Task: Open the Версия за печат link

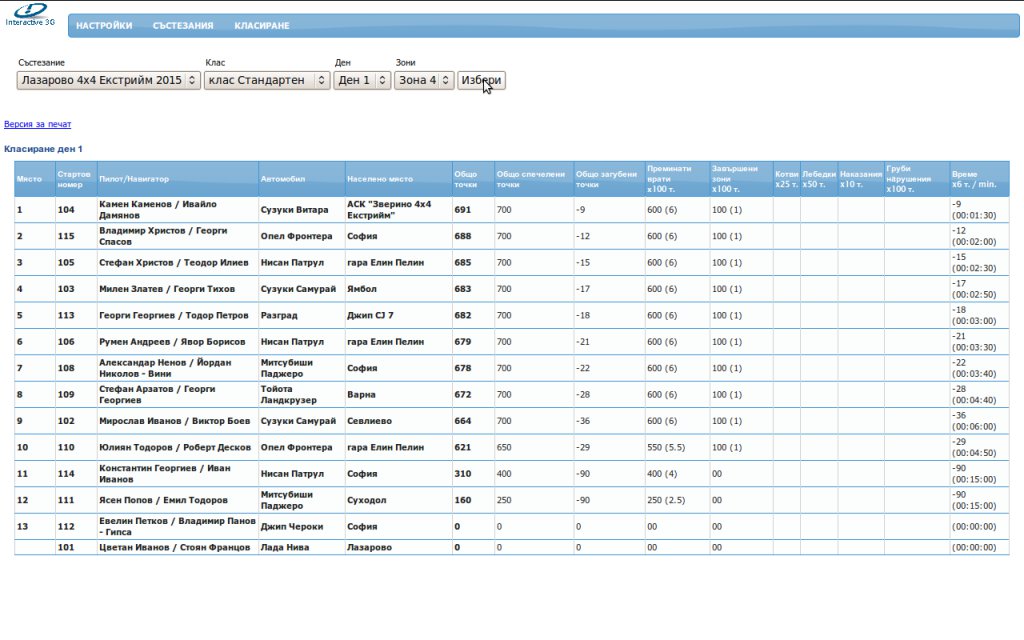Action: click(38, 124)
